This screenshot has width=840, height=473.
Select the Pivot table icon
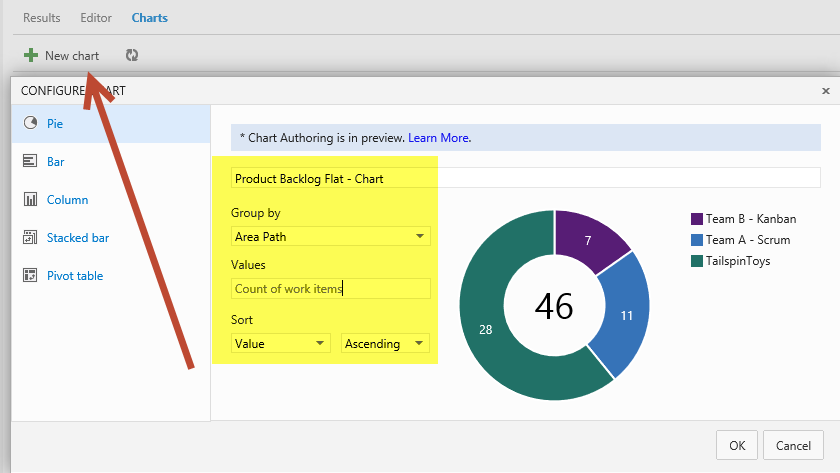pos(30,276)
